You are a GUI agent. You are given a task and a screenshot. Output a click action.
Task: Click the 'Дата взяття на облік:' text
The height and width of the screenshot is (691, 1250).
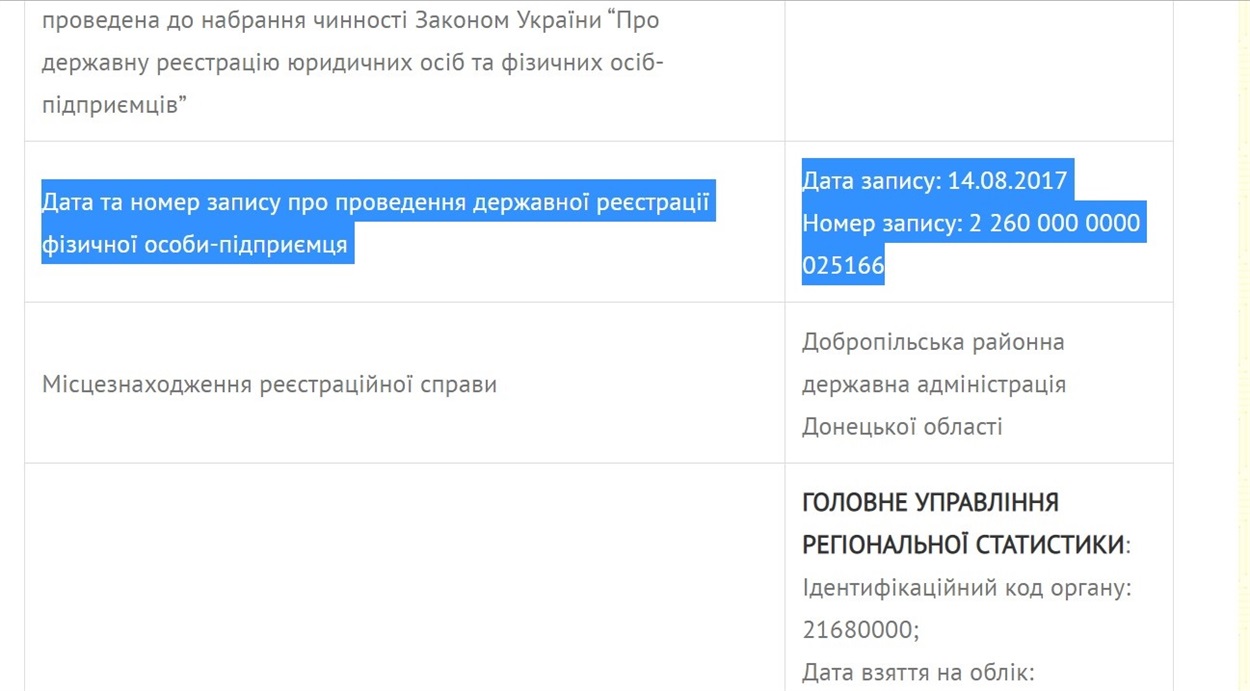click(x=917, y=672)
